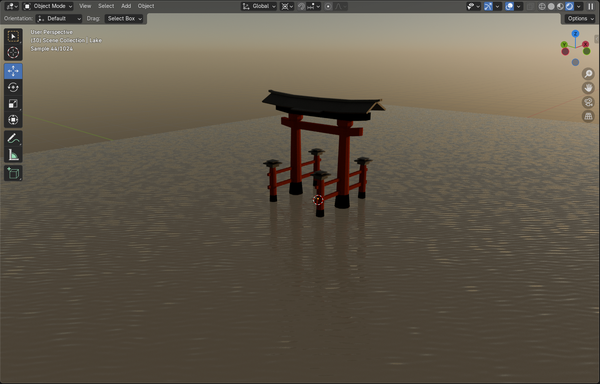Open the Add menu

[126, 6]
